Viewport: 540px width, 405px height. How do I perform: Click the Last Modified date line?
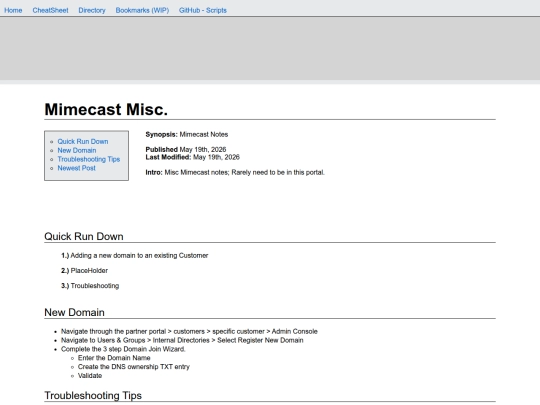(x=192, y=157)
